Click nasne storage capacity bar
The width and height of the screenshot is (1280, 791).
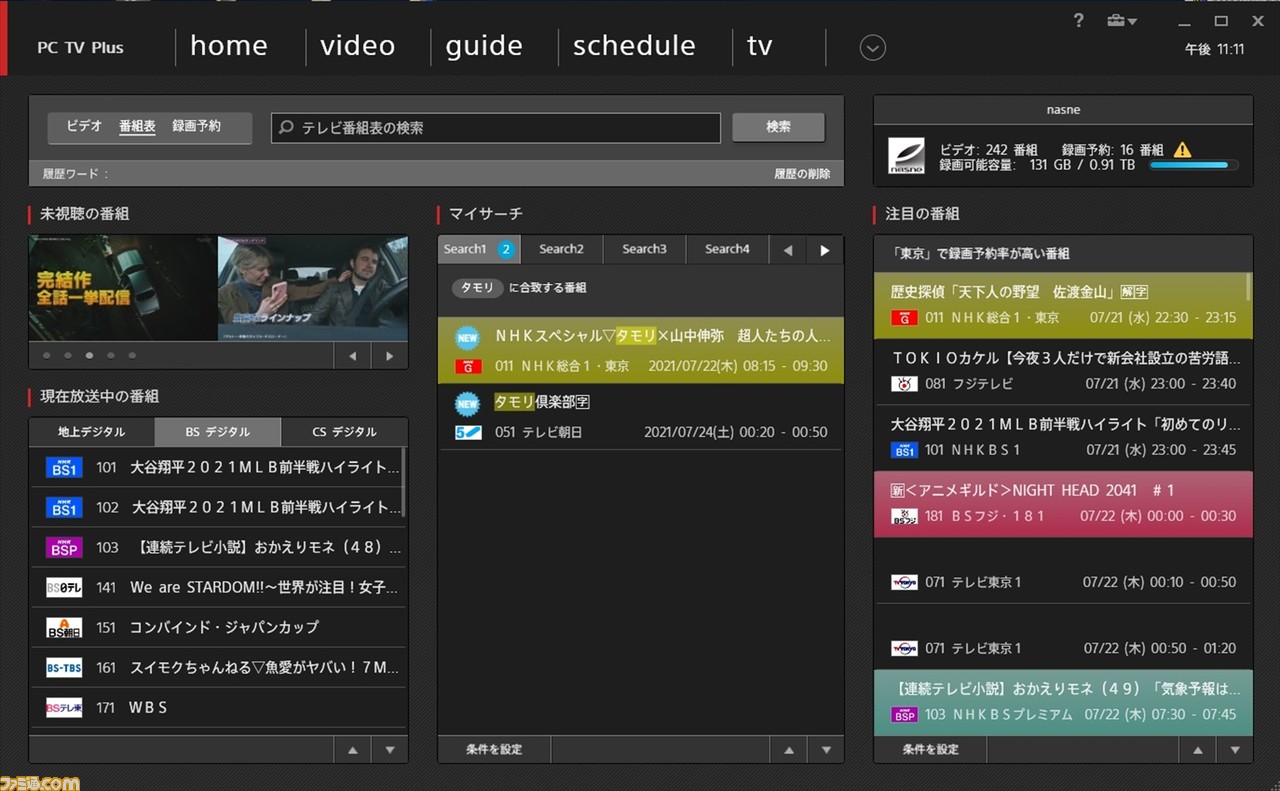(x=1195, y=165)
